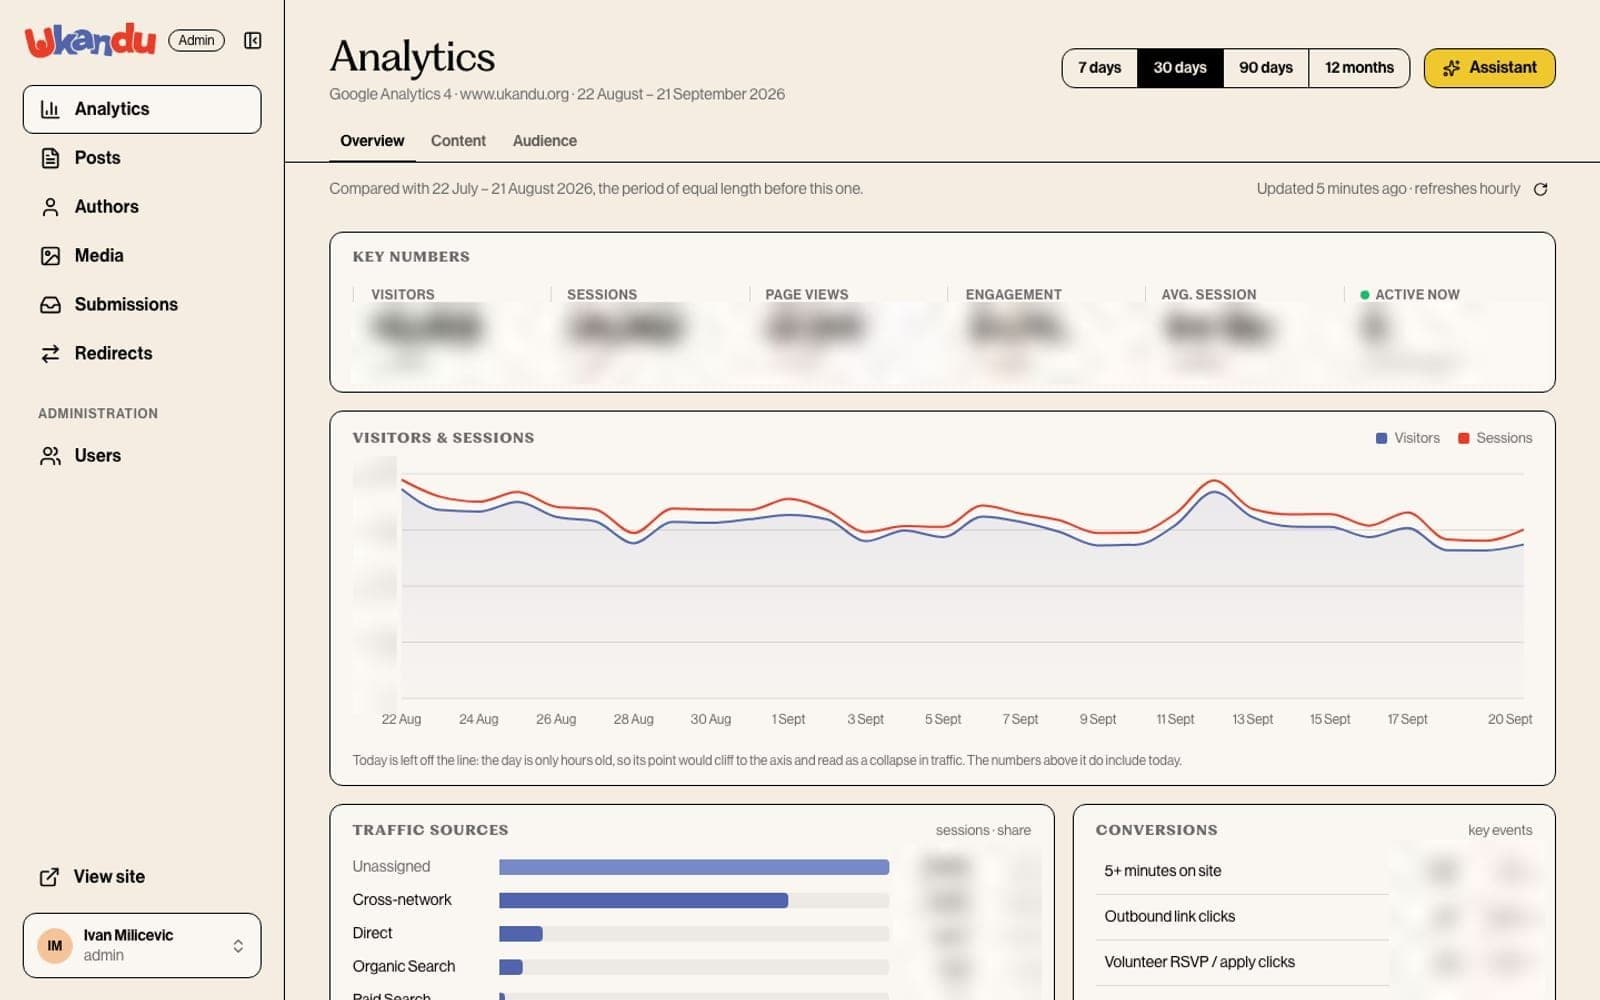Switch to the Content tab
The height and width of the screenshot is (1000, 1600).
tap(458, 141)
